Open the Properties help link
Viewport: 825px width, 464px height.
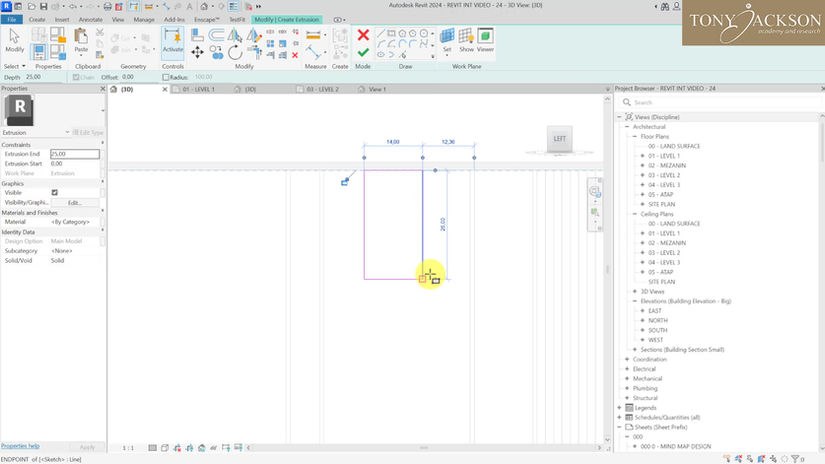pos(20,446)
